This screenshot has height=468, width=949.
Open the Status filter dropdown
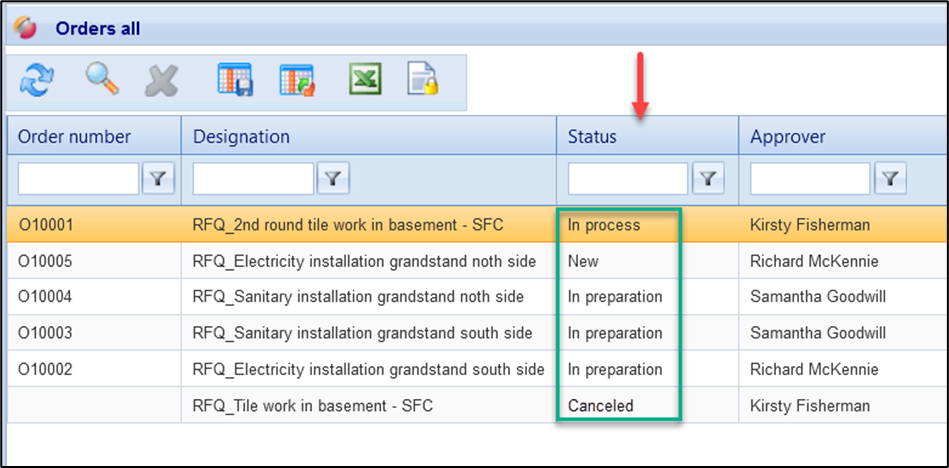click(x=708, y=179)
